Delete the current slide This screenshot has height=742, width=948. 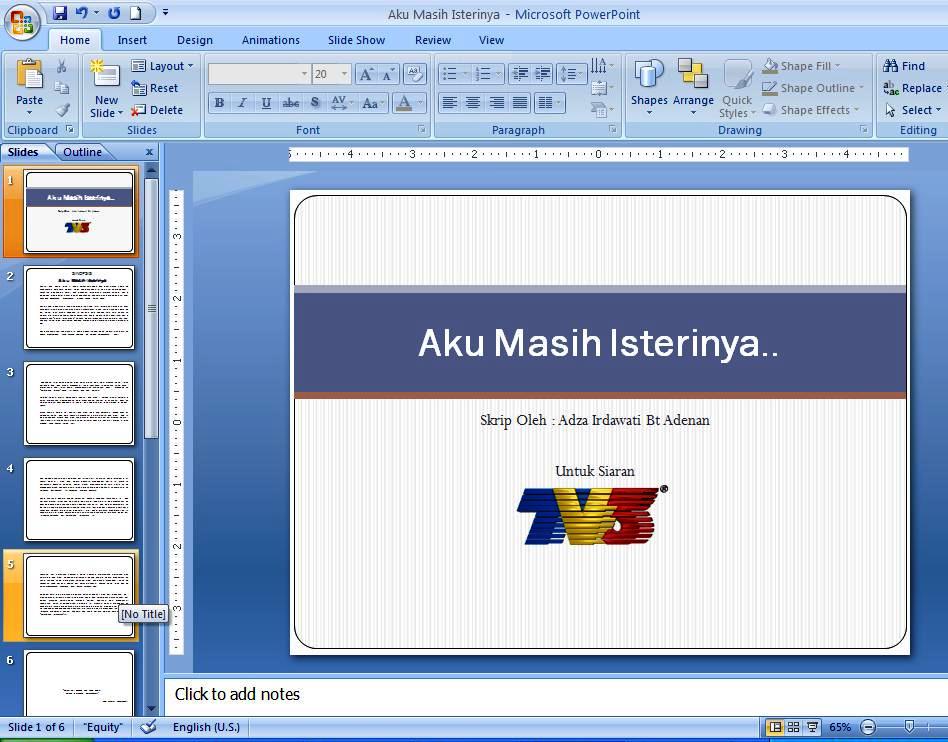point(157,110)
